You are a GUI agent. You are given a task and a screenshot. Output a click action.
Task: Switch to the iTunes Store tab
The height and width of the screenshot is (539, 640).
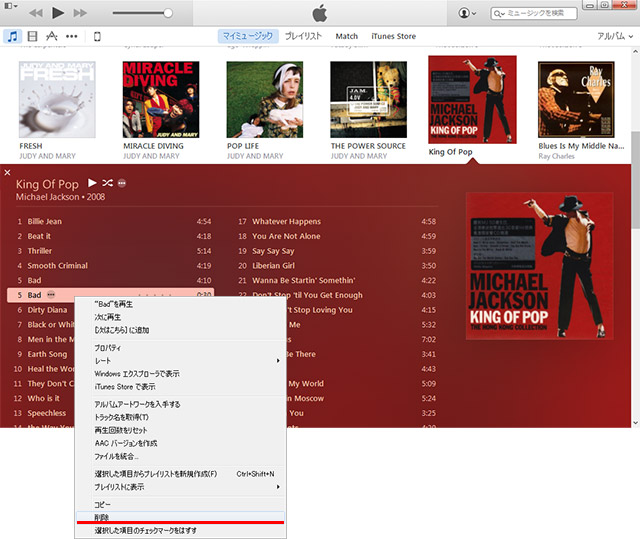[393, 36]
